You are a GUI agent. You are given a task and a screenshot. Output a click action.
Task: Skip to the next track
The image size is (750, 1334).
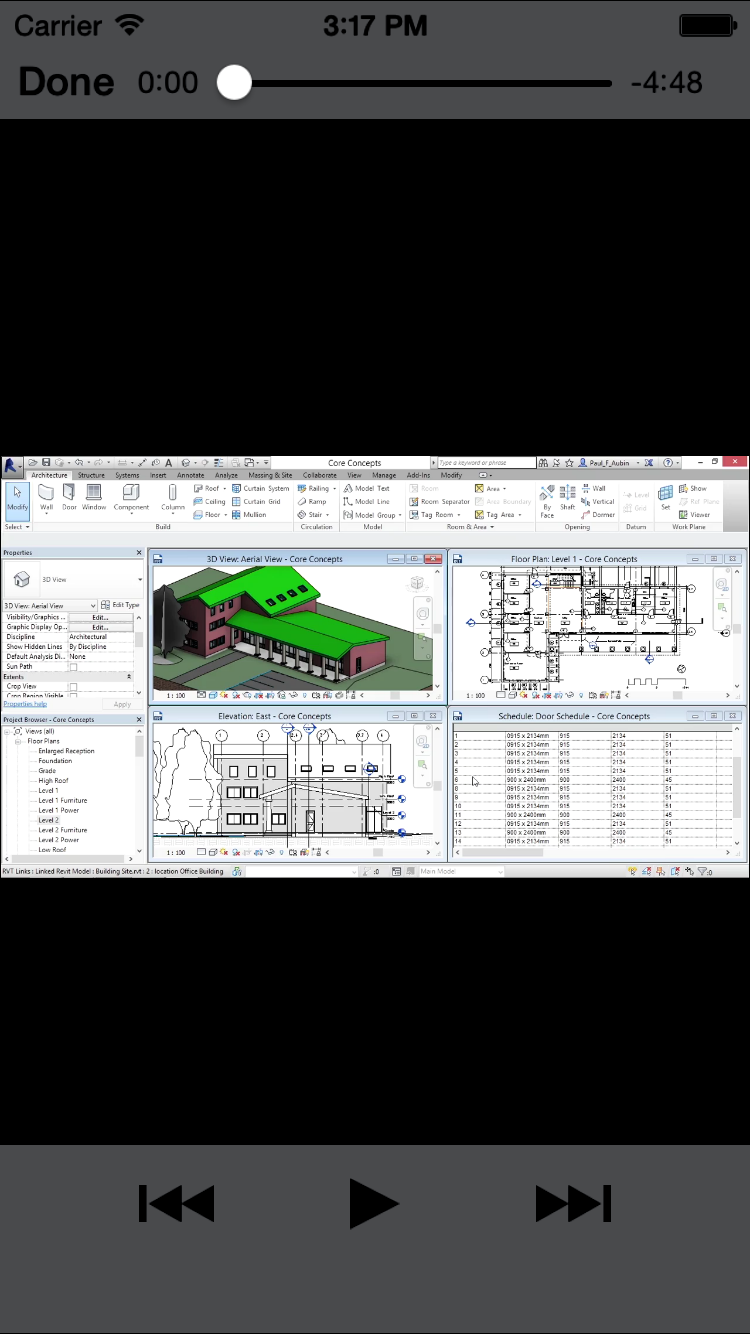(573, 1203)
